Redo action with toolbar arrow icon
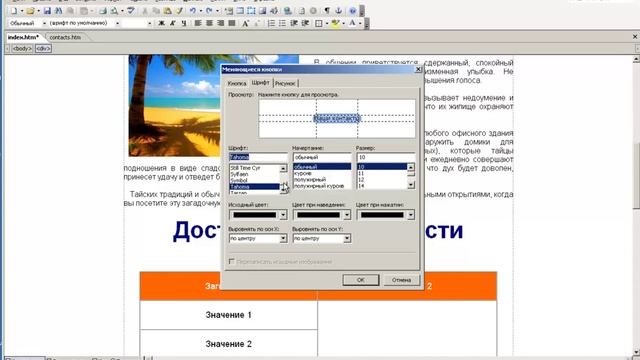The image size is (640, 360). tap(209, 11)
